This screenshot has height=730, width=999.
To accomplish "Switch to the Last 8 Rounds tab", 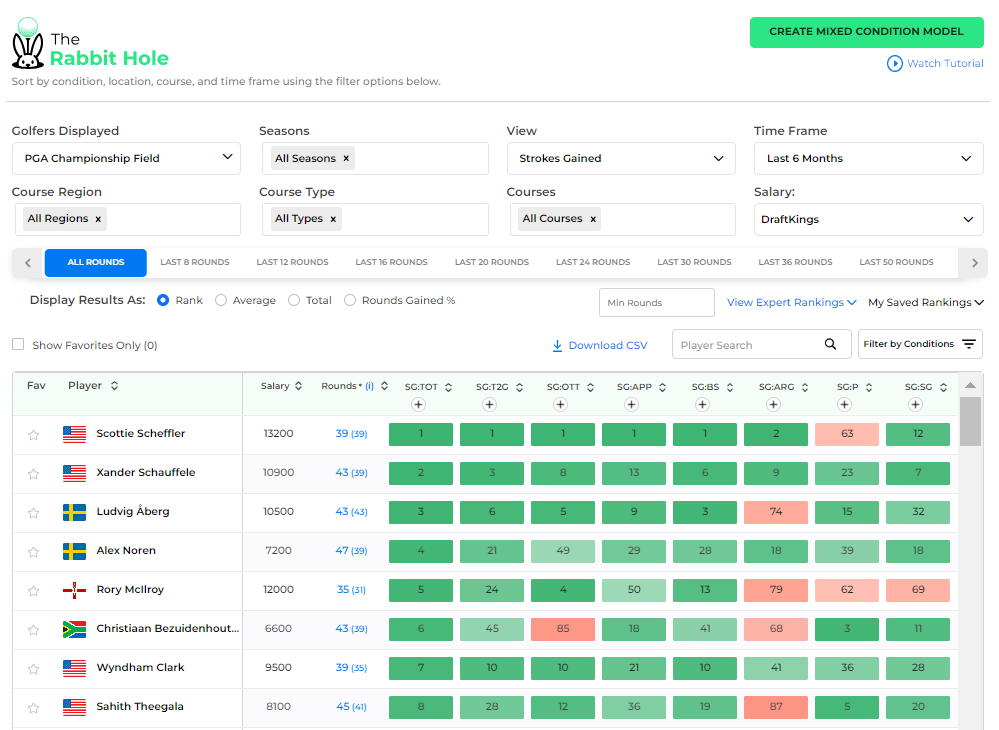I will 195,262.
